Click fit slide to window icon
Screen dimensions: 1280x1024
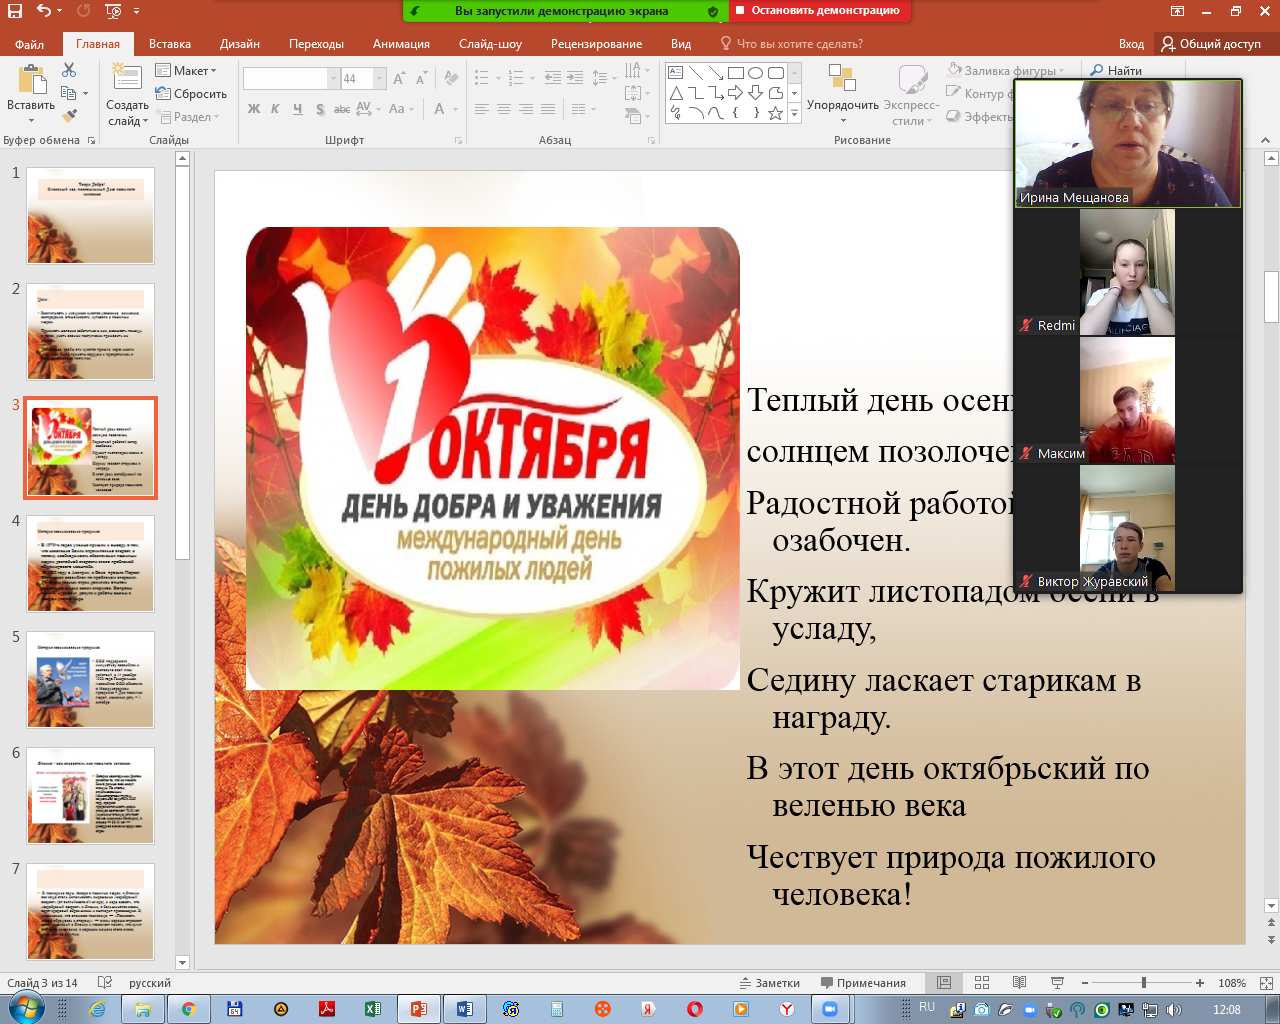click(1266, 983)
